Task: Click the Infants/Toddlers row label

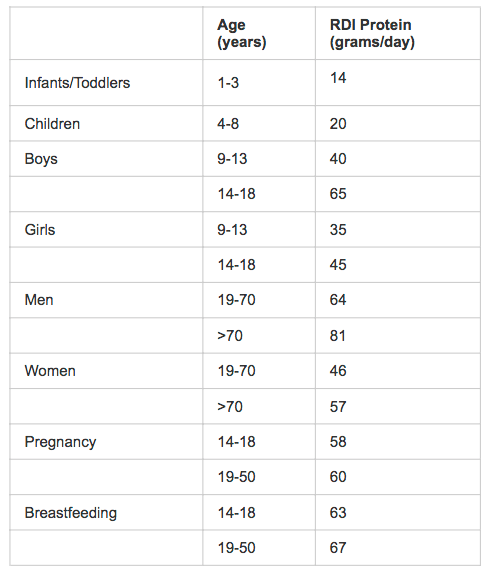Action: (77, 83)
